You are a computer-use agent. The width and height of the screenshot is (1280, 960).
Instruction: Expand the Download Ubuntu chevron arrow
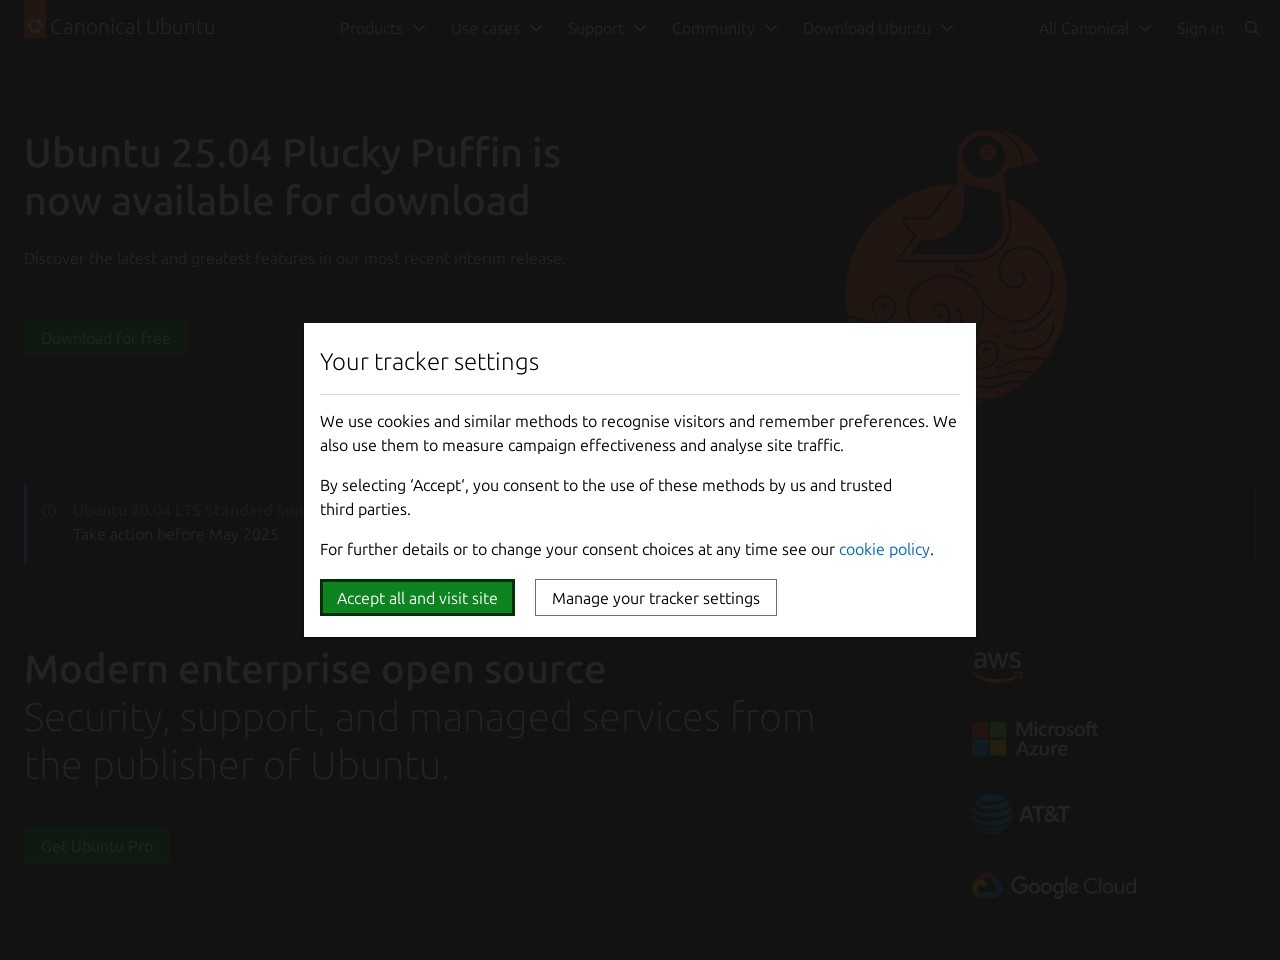947,28
